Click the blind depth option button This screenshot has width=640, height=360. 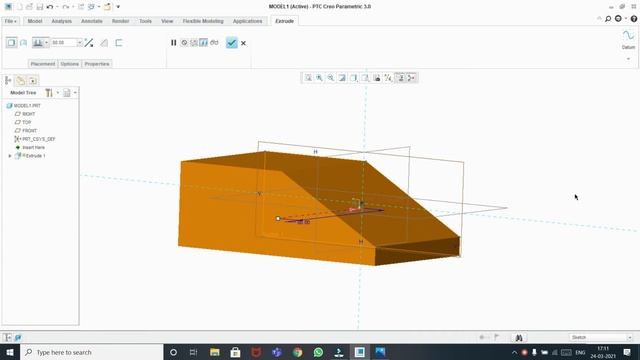pyautogui.click(x=38, y=42)
